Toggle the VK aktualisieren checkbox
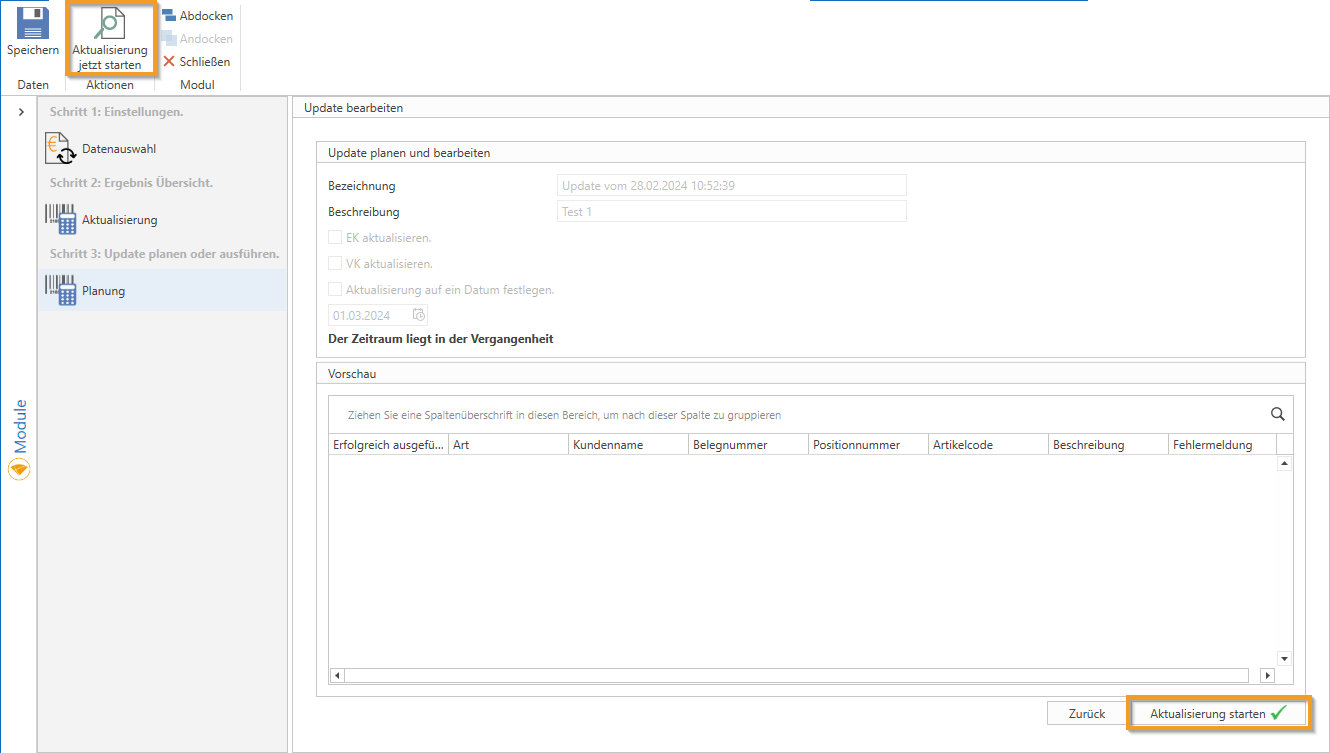The height and width of the screenshot is (753, 1330). [x=335, y=264]
